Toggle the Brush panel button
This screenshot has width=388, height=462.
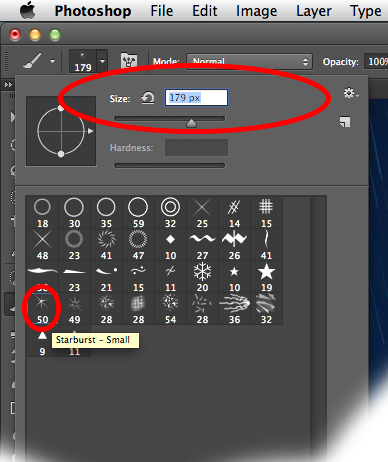[129, 61]
